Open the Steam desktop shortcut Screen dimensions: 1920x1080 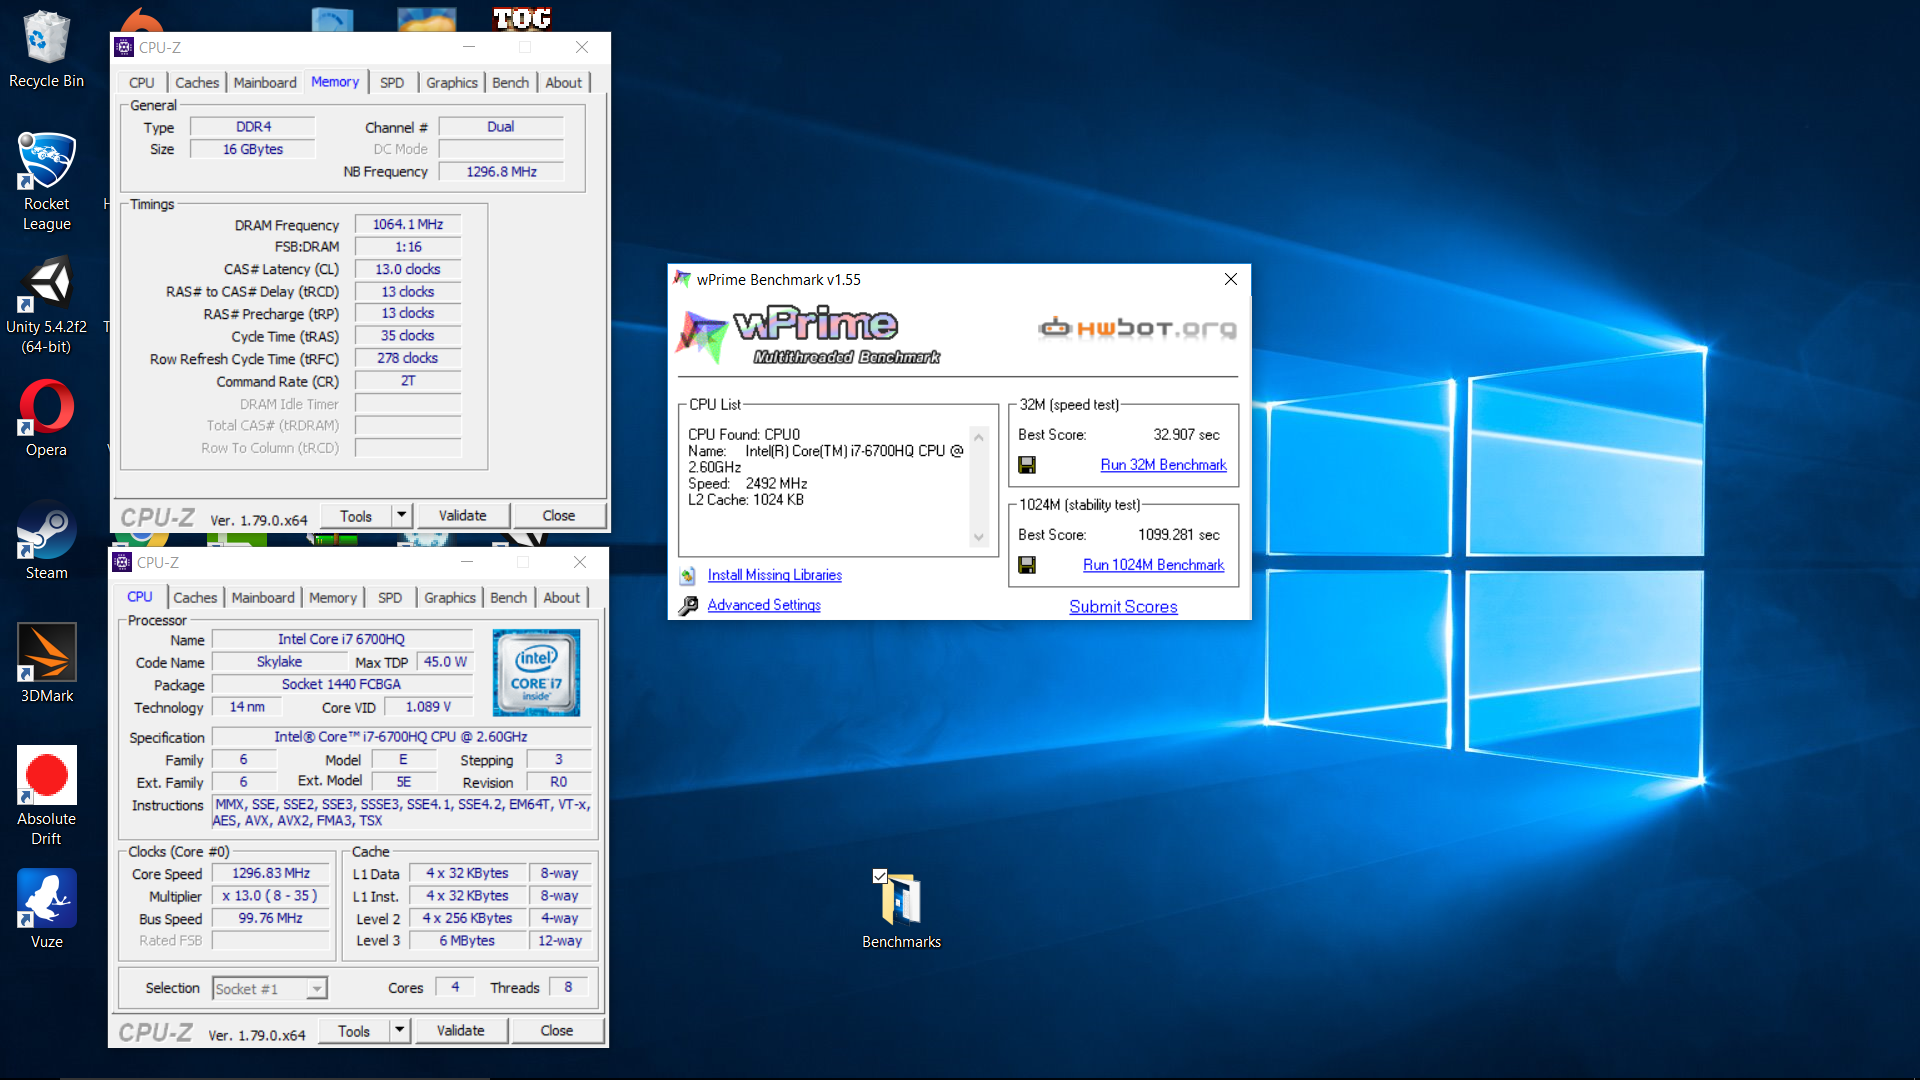pyautogui.click(x=46, y=541)
